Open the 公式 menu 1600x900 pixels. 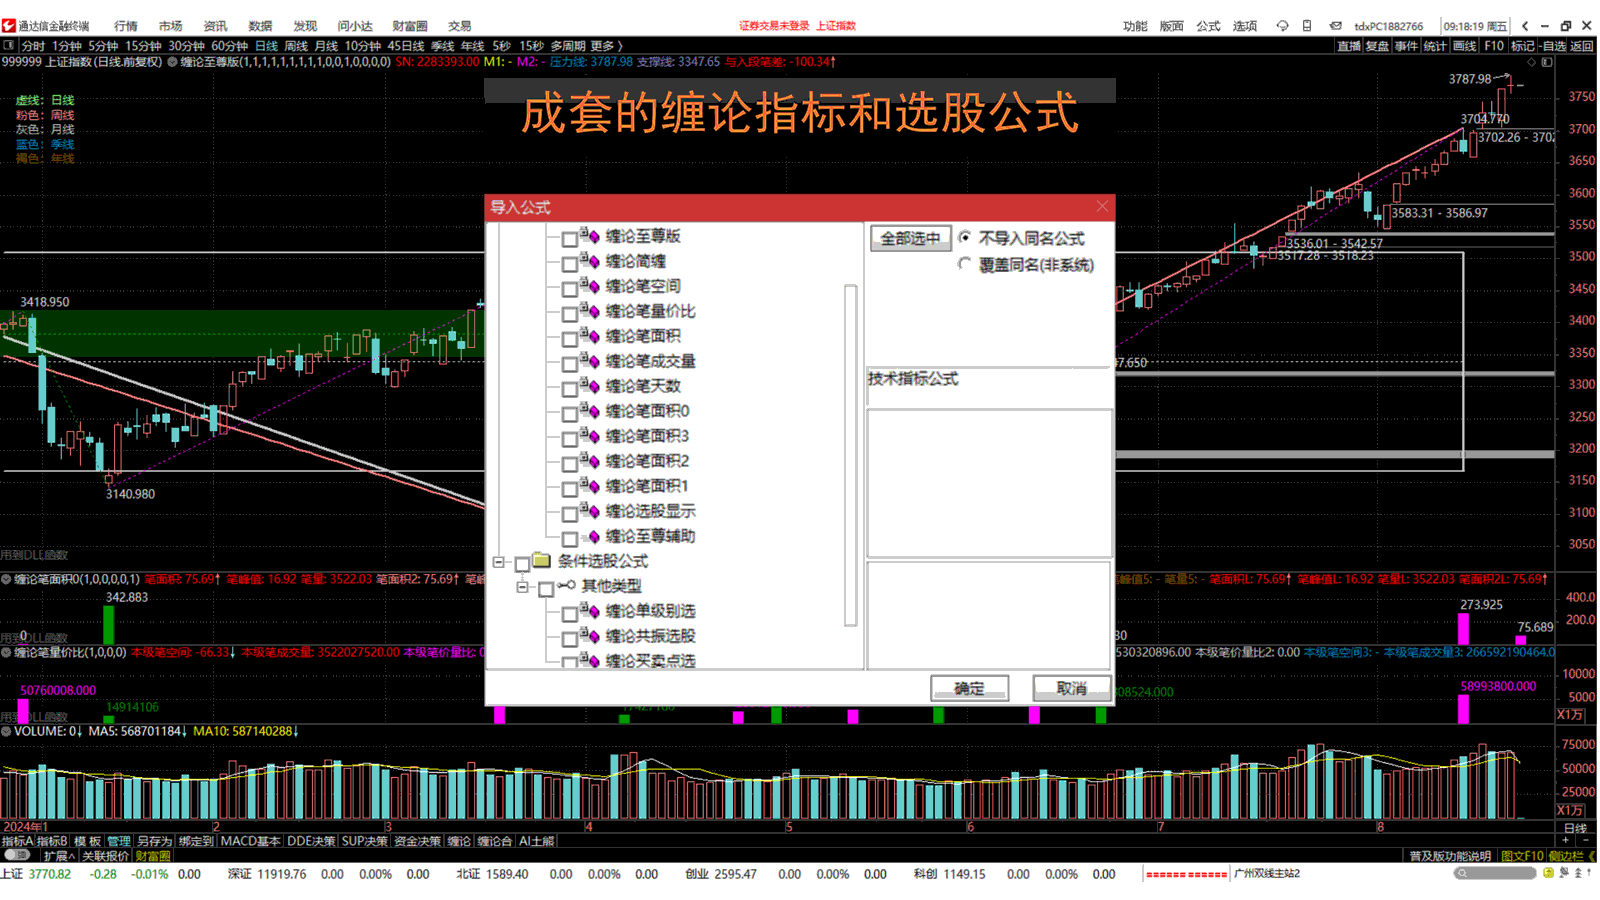[x=1208, y=26]
